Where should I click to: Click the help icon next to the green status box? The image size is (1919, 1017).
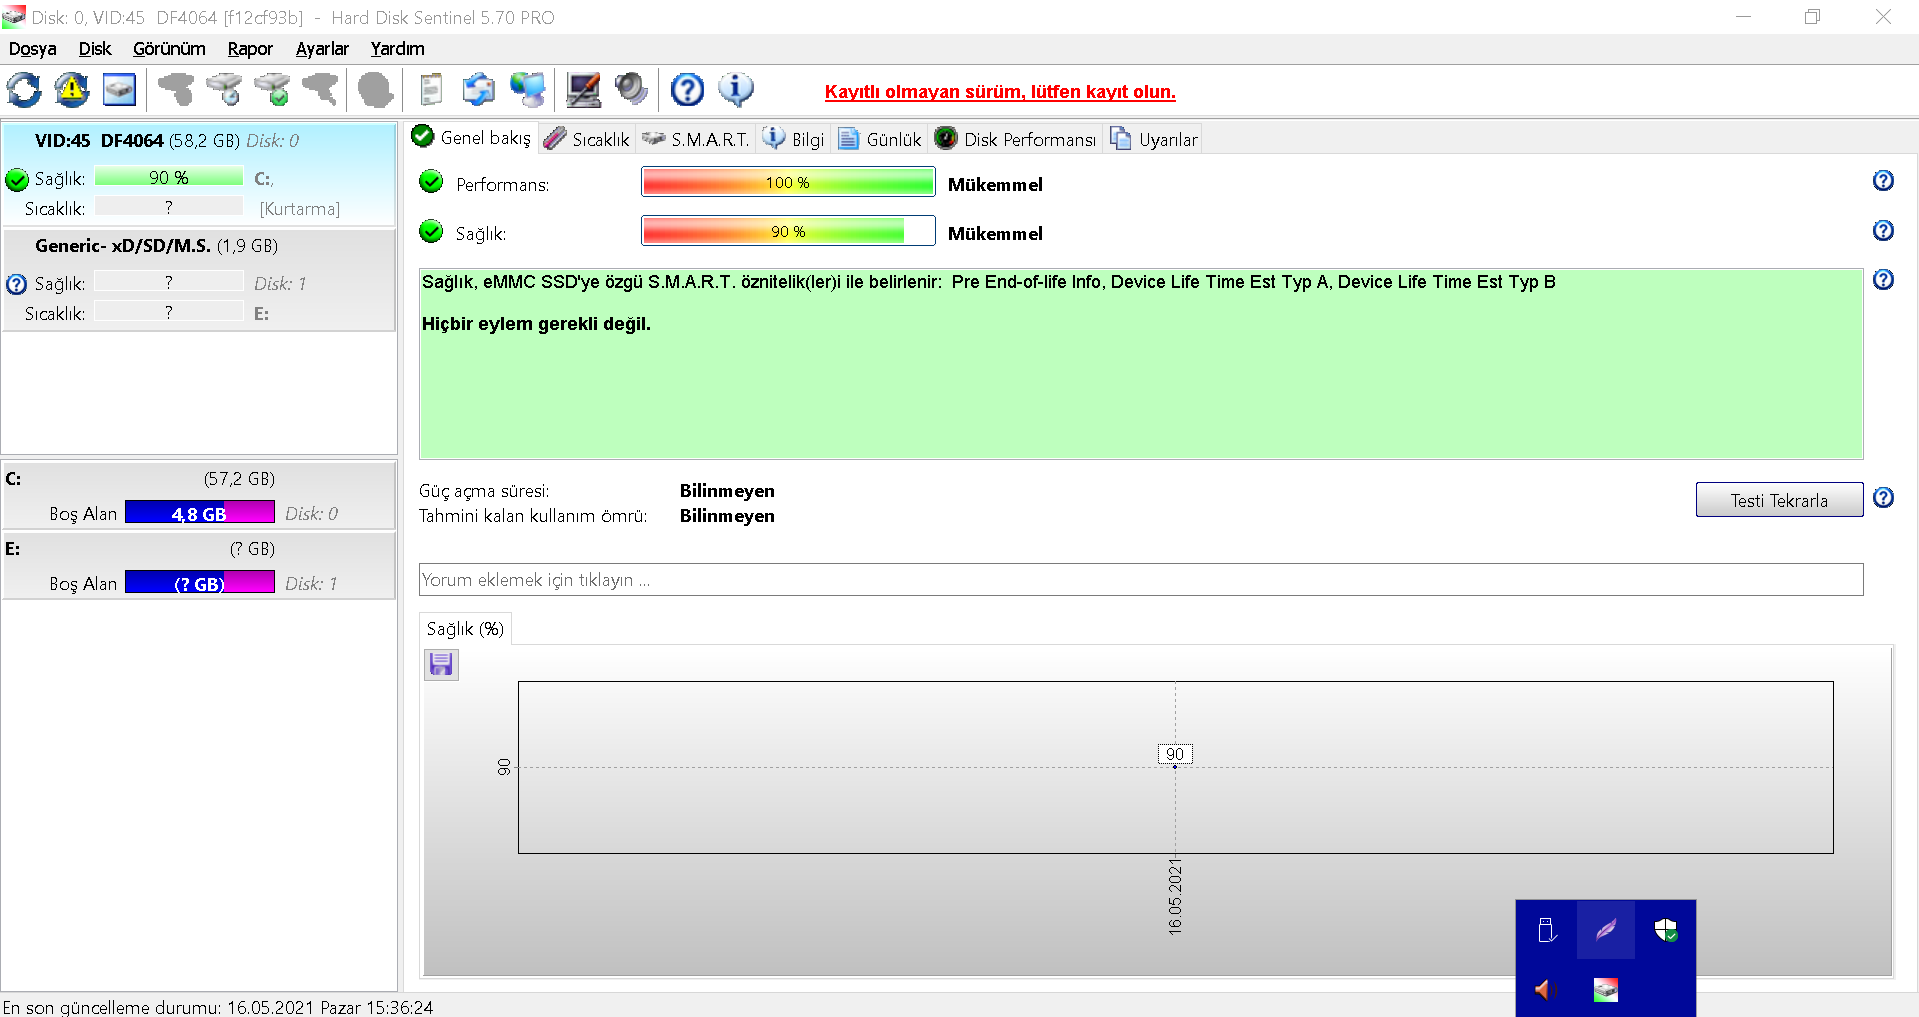(x=1883, y=280)
